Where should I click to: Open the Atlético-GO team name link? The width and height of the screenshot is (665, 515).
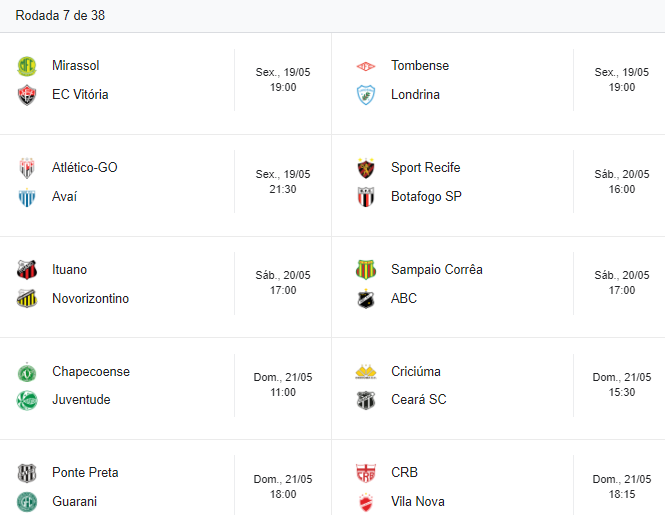coord(85,168)
